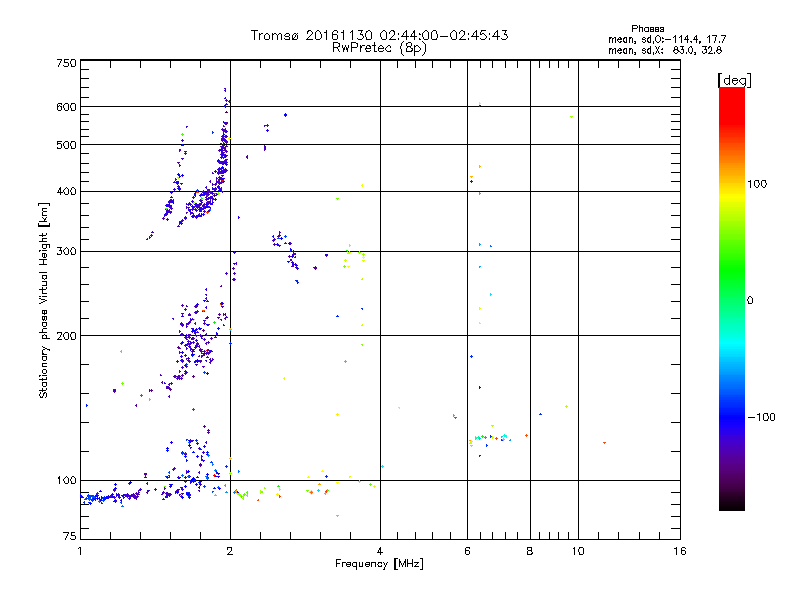Viewport: 800px width, 600px height.
Task: Click the x-axis tick label '4'
Action: tap(380, 551)
